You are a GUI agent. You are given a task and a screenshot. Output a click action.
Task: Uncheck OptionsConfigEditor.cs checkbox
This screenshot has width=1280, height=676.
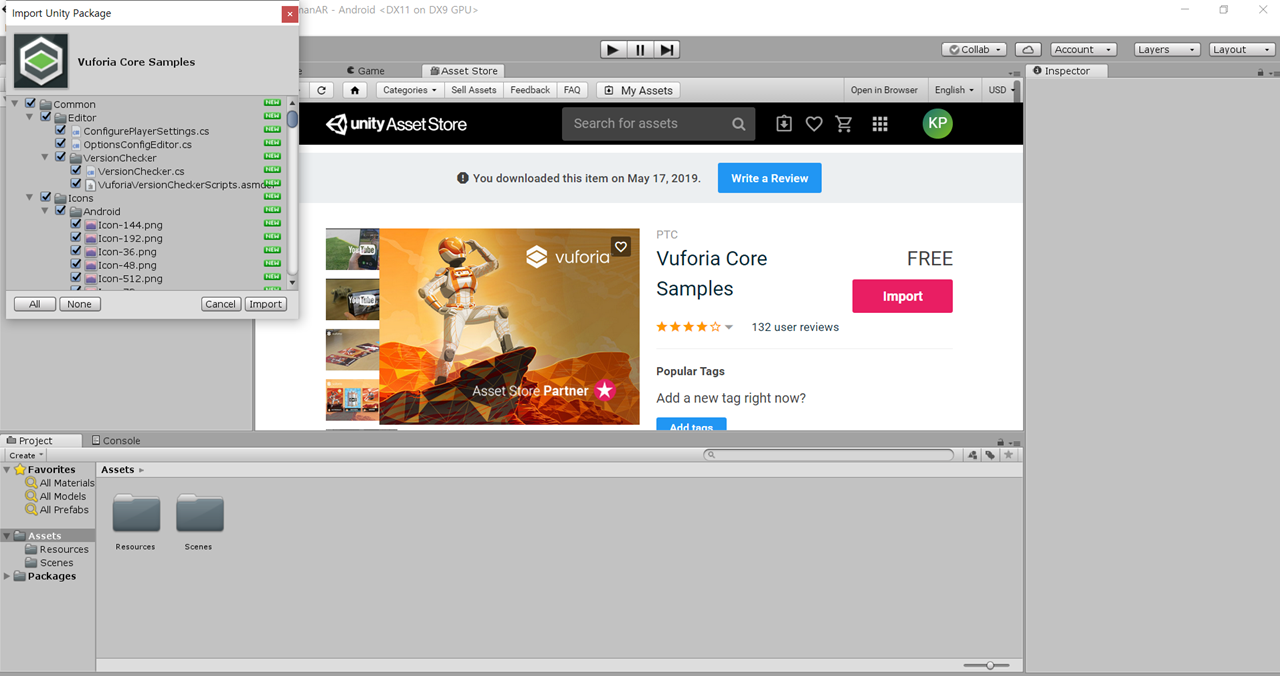coord(61,144)
